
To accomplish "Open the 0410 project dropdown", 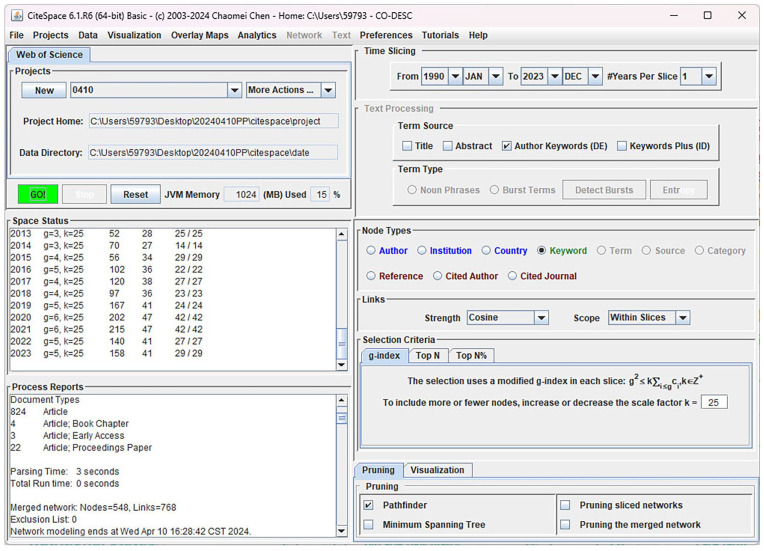I will [234, 90].
